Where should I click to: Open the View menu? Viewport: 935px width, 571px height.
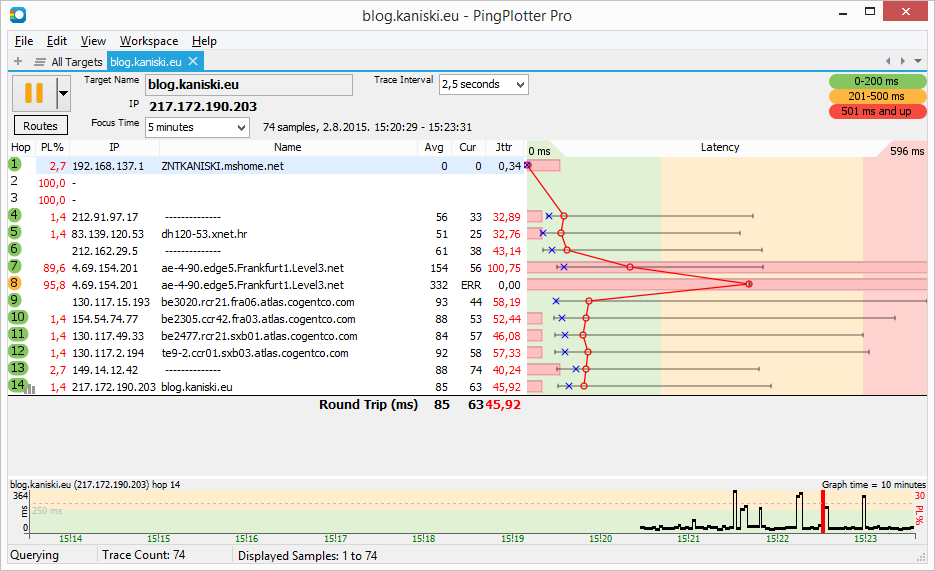click(x=93, y=41)
